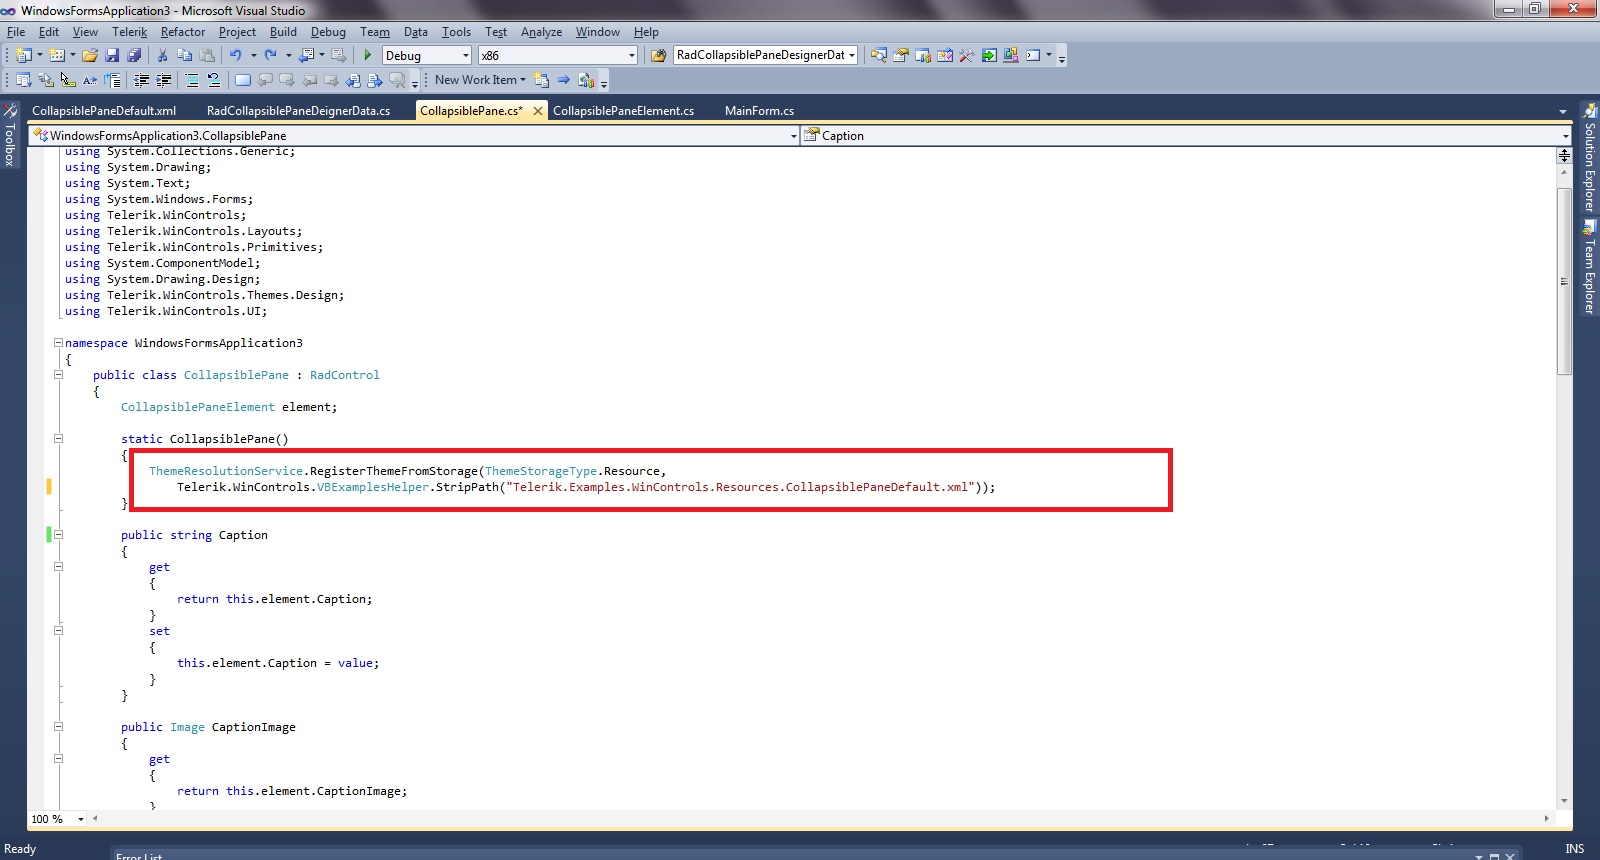Click the Open File folder icon

click(90, 55)
